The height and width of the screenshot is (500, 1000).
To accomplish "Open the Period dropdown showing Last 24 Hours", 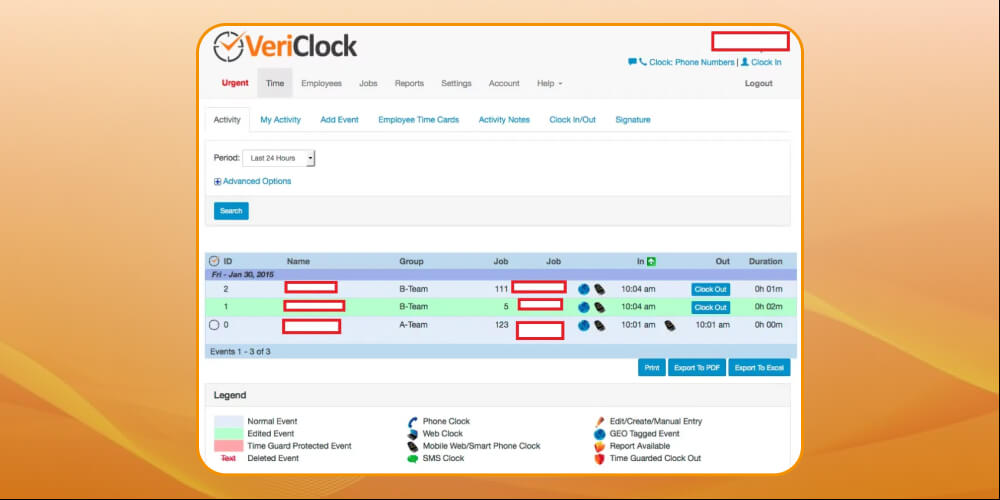I will click(279, 158).
